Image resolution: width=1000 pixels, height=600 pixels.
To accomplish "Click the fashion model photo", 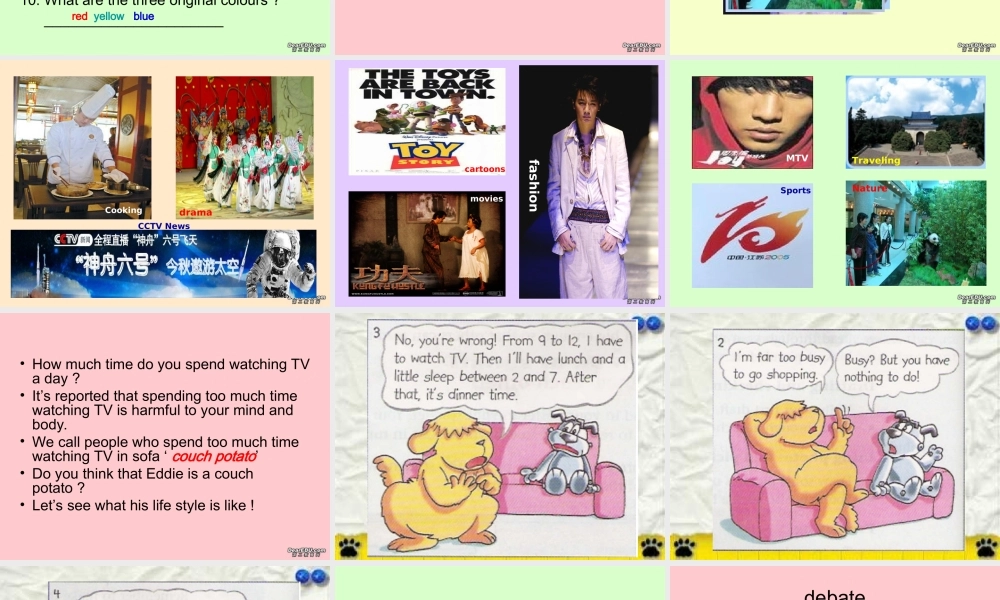I will coord(589,182).
